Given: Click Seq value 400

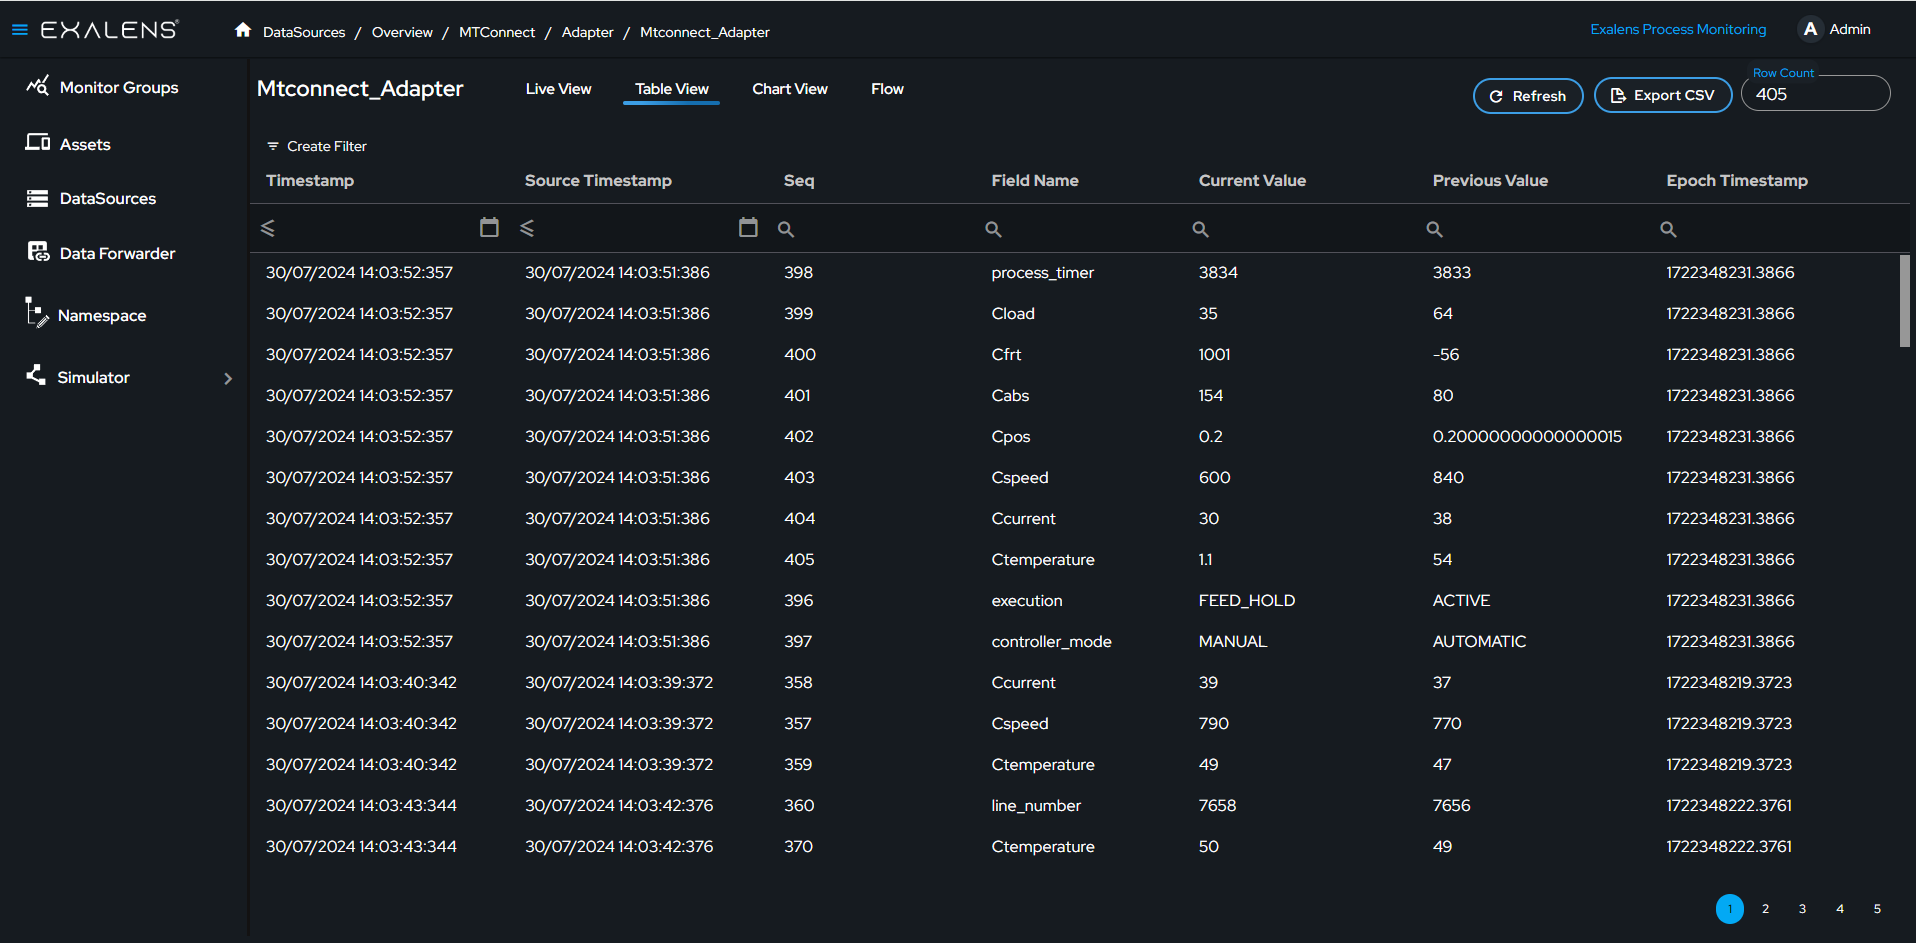Looking at the screenshot, I should [x=800, y=354].
